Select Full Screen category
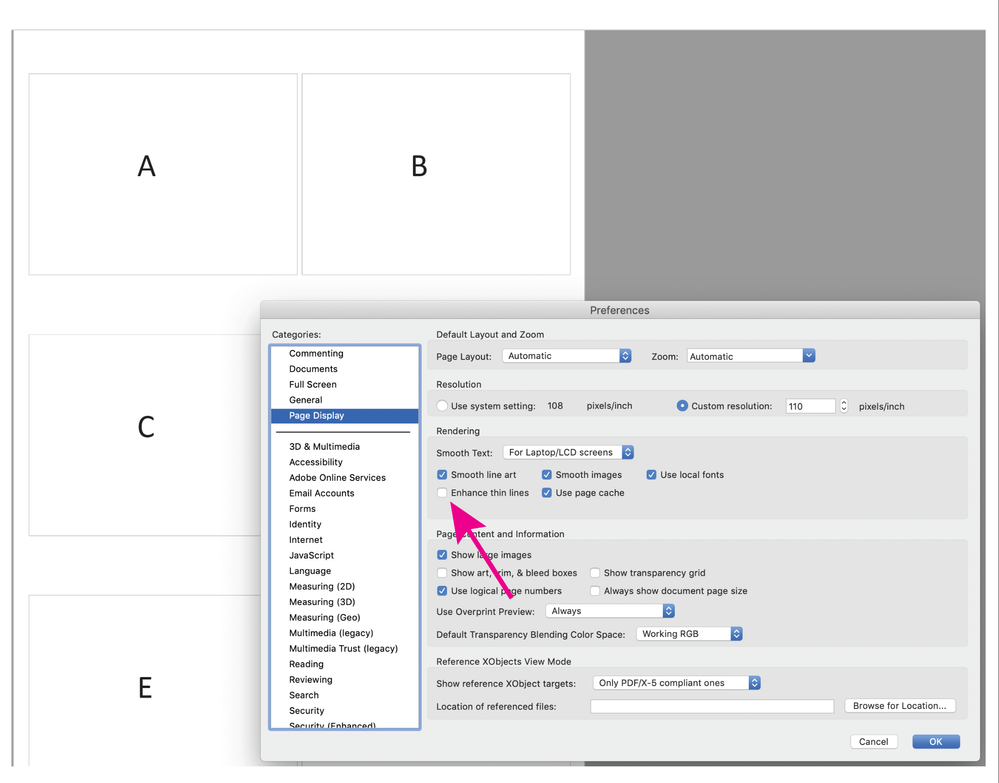This screenshot has height=783, width=999. (x=345, y=384)
